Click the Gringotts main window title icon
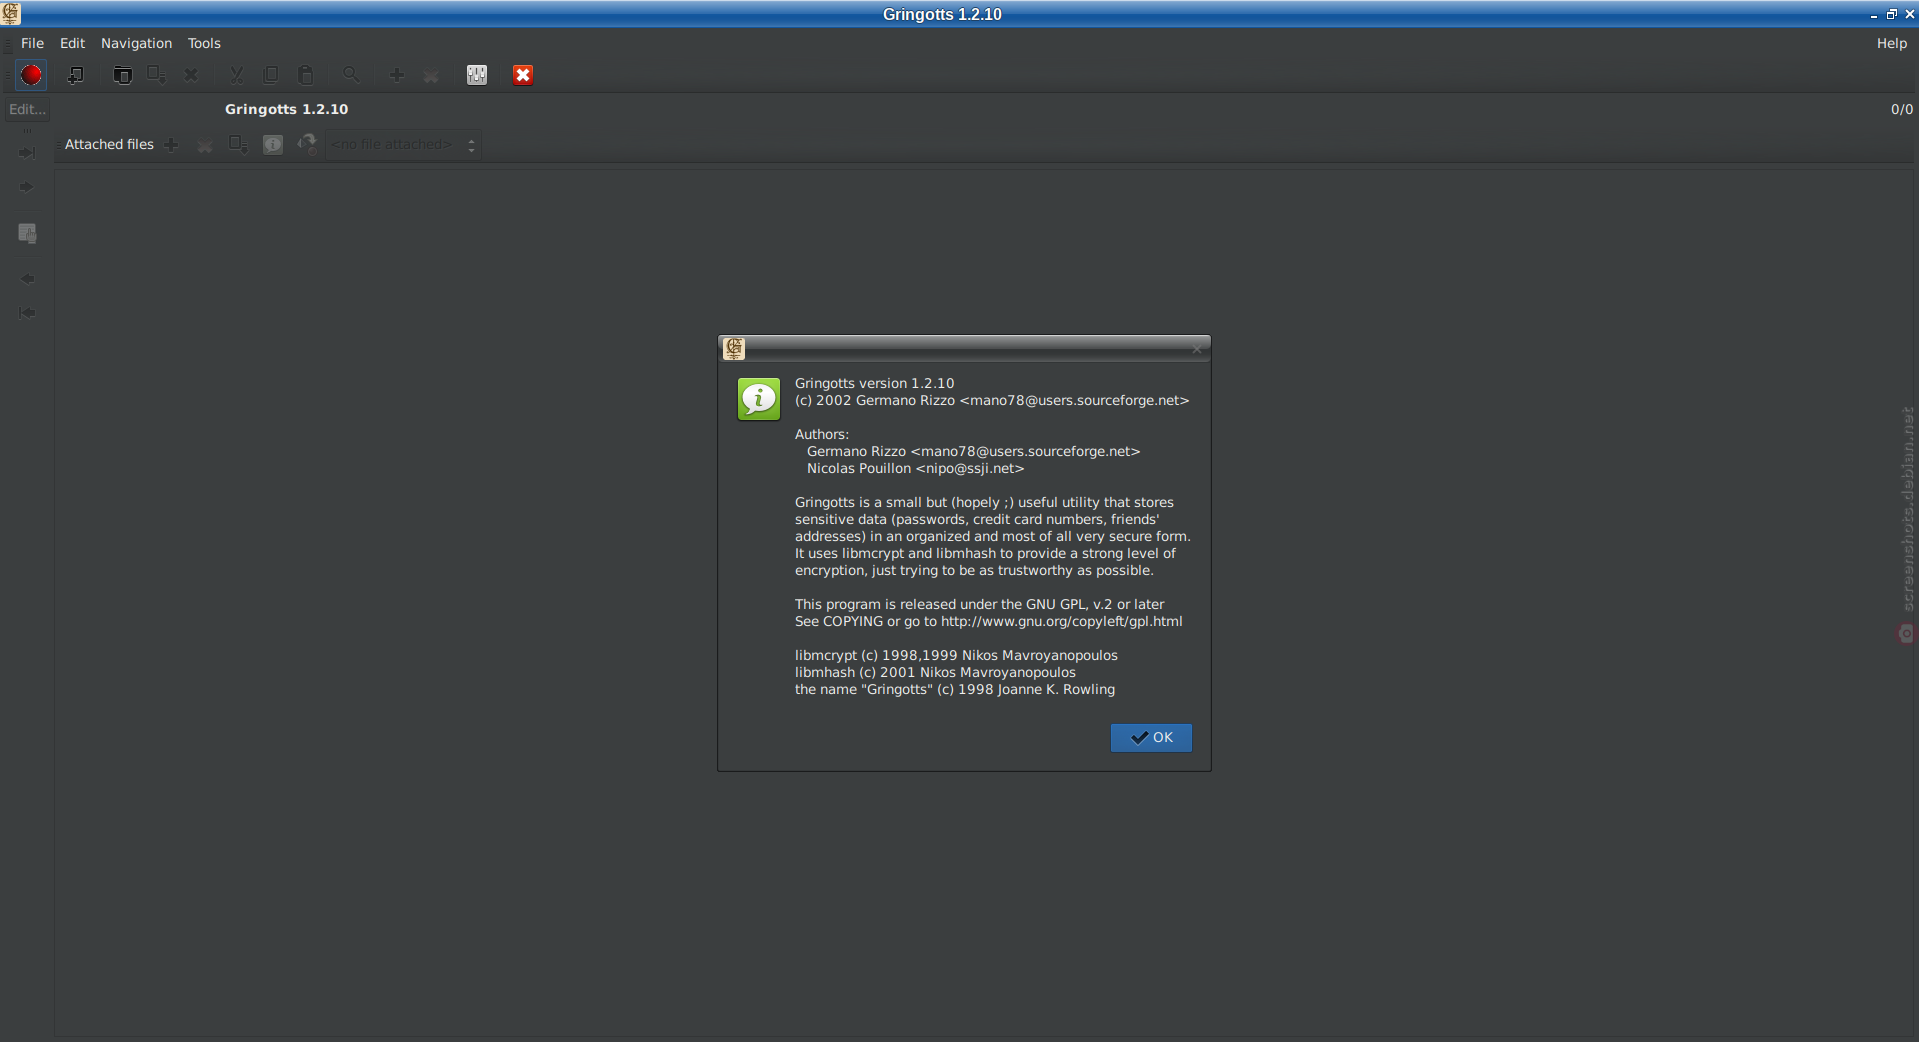This screenshot has height=1042, width=1919. [x=11, y=13]
